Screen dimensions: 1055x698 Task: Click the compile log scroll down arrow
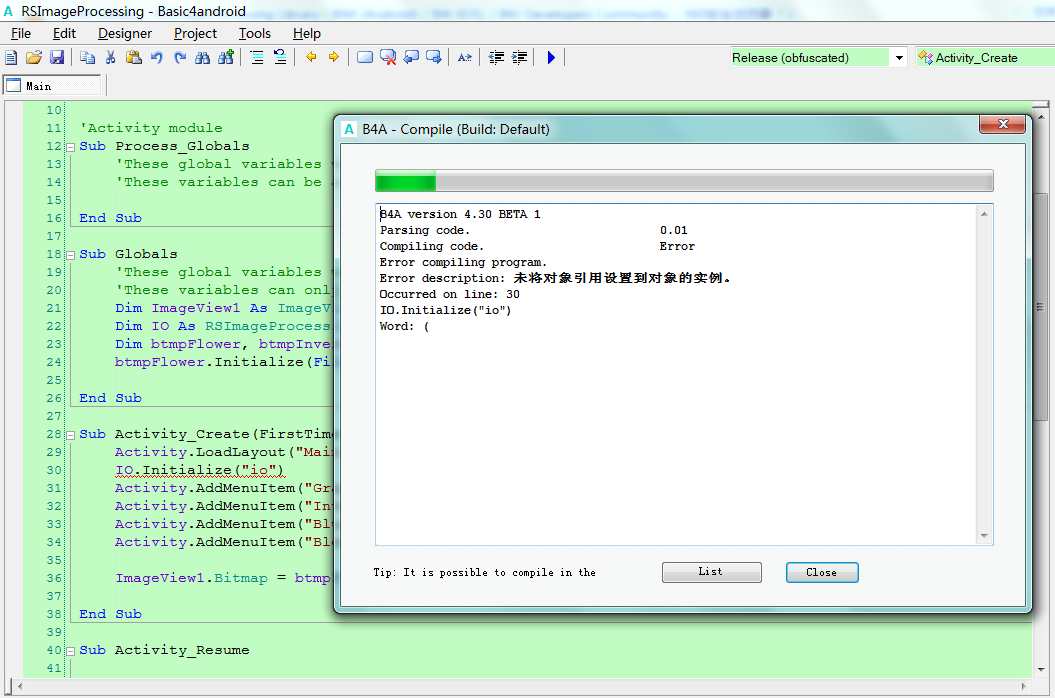tap(984, 536)
